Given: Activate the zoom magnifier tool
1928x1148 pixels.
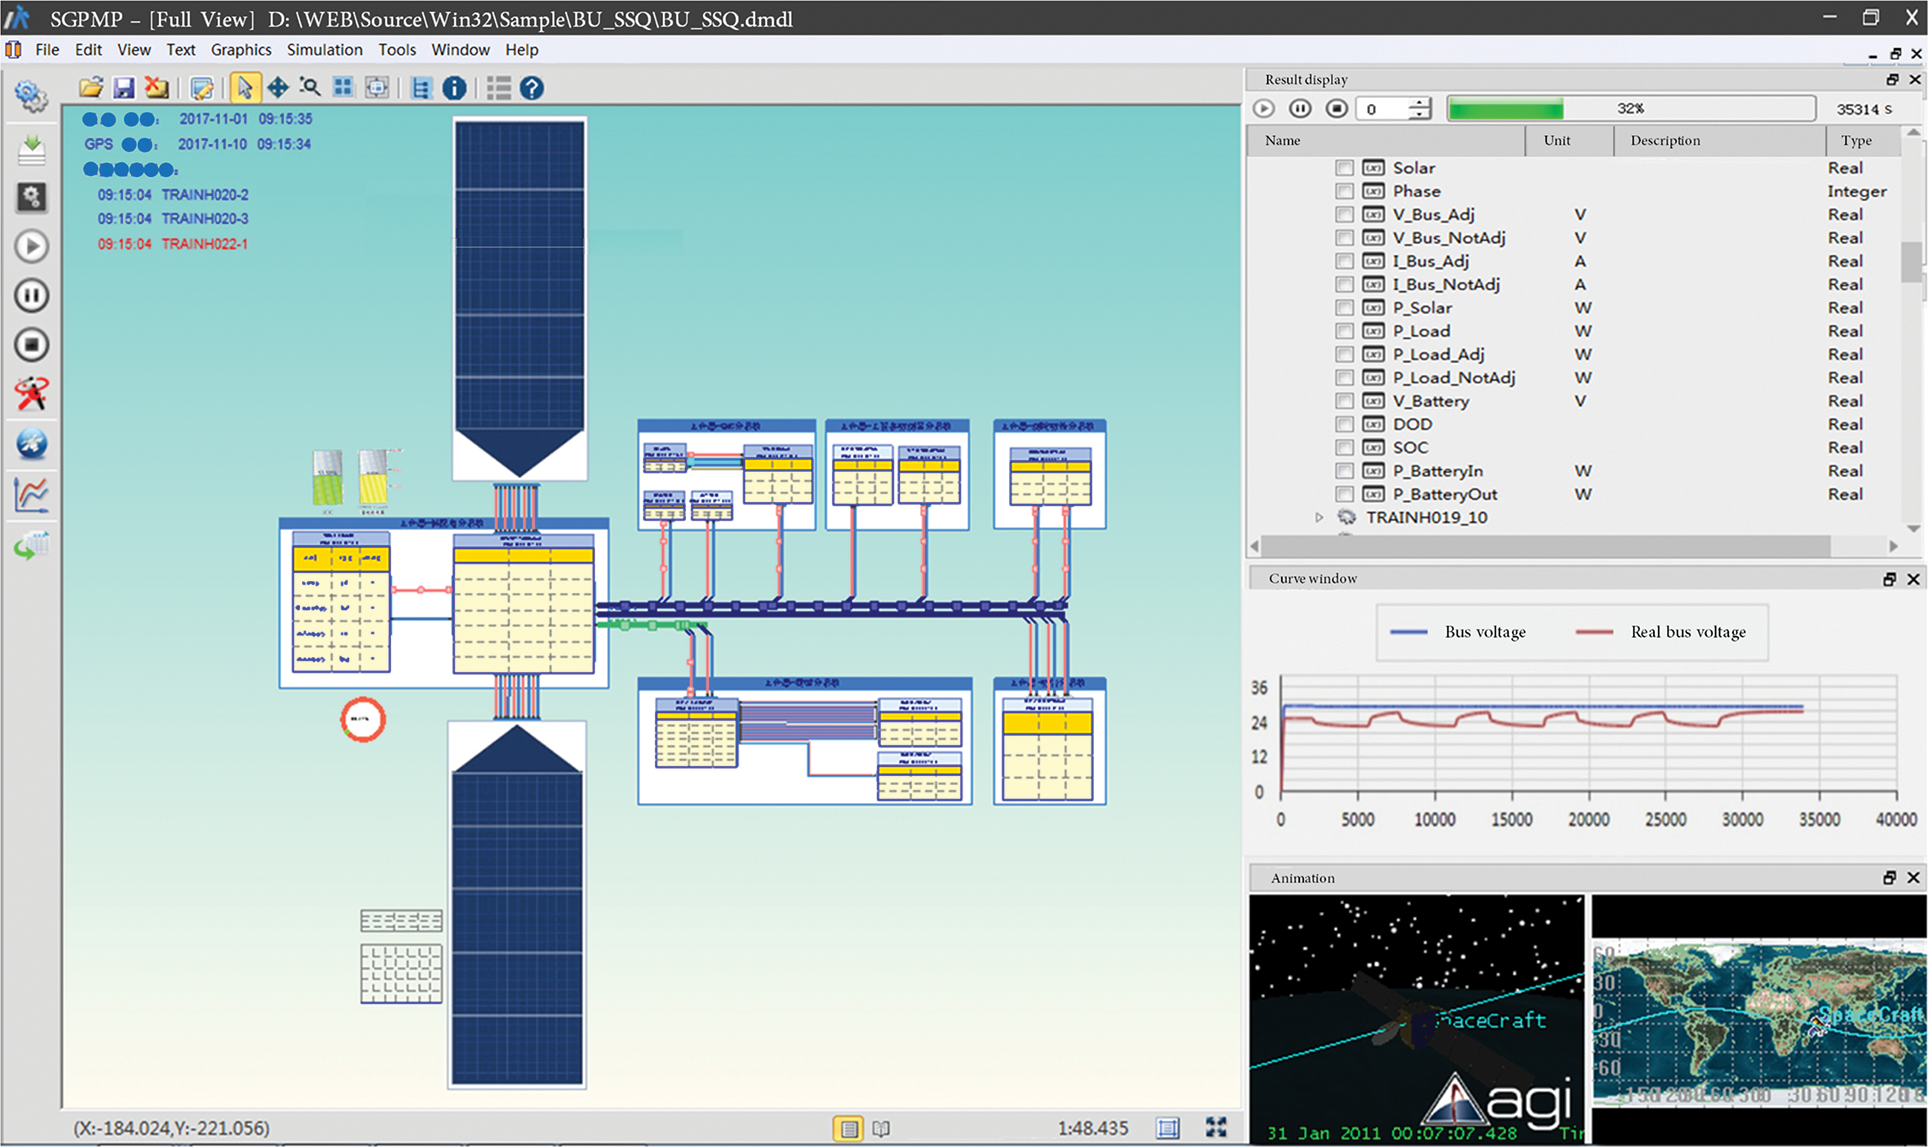Looking at the screenshot, I should coord(310,88).
